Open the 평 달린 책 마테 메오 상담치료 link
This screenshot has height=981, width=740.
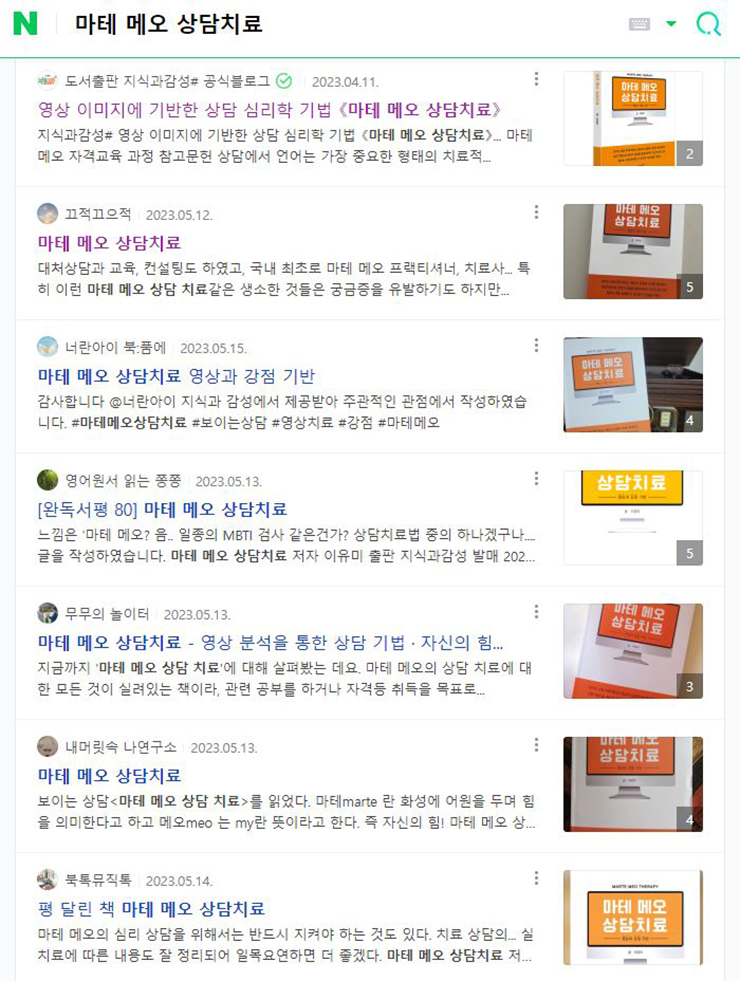point(151,909)
